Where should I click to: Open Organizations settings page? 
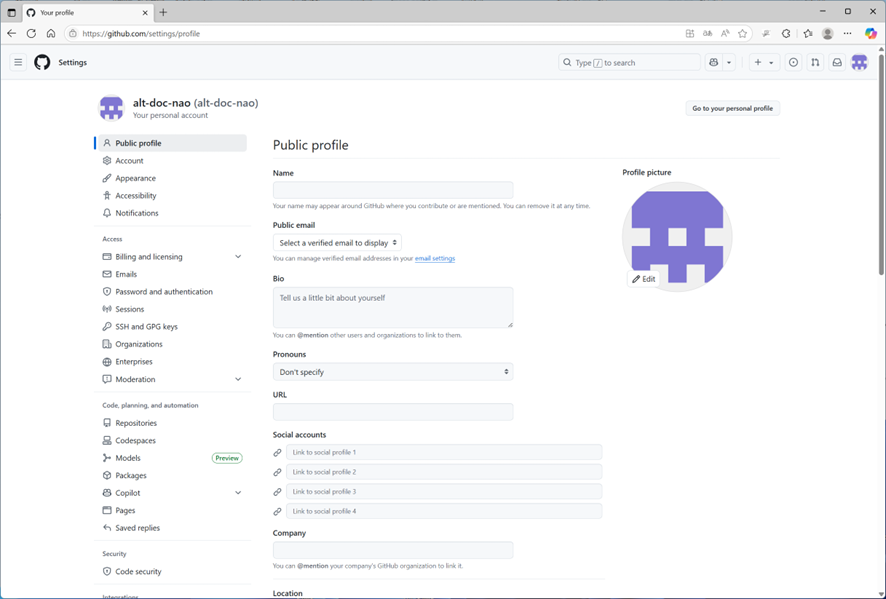tap(172, 344)
